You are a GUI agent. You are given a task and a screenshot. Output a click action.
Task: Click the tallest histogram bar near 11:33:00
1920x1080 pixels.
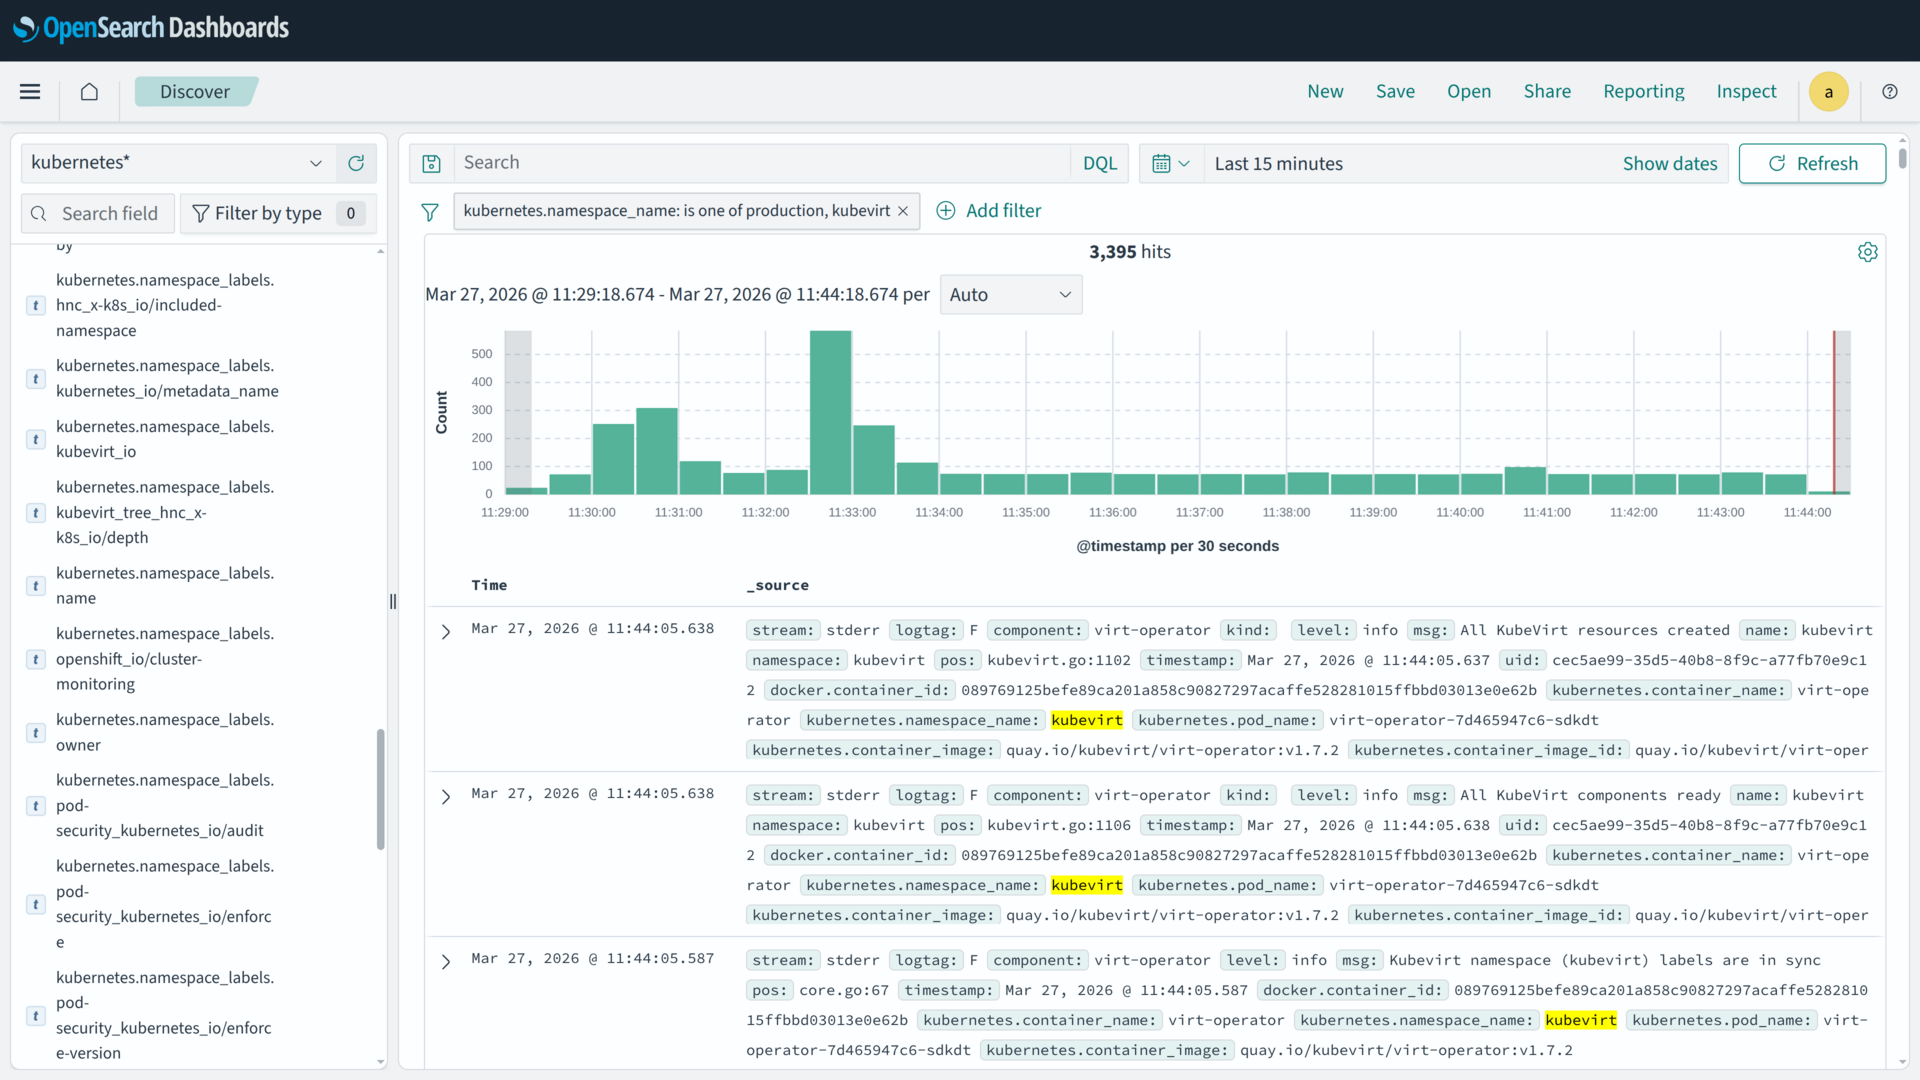coord(830,412)
